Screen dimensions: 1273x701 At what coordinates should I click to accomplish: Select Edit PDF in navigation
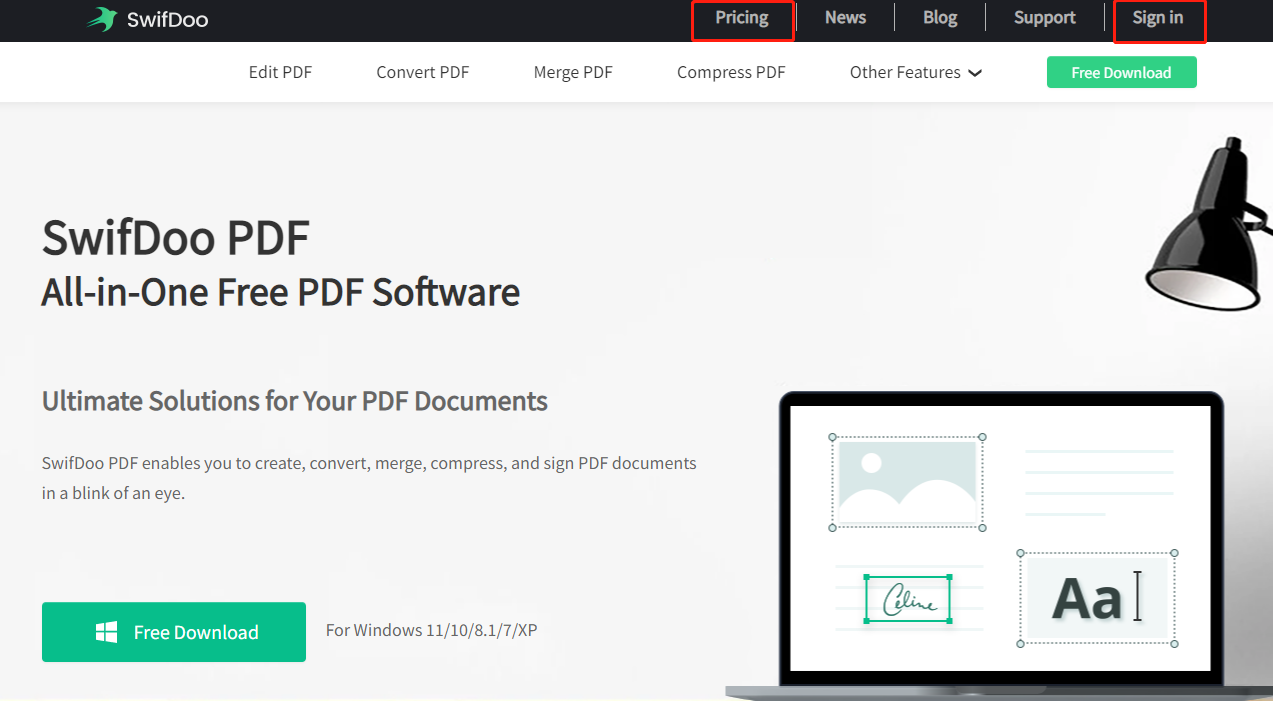point(280,72)
